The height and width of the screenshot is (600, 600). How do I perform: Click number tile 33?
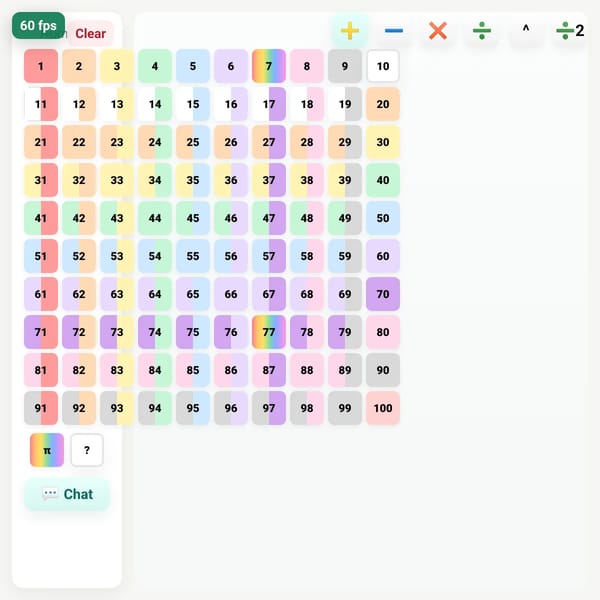tap(117, 180)
